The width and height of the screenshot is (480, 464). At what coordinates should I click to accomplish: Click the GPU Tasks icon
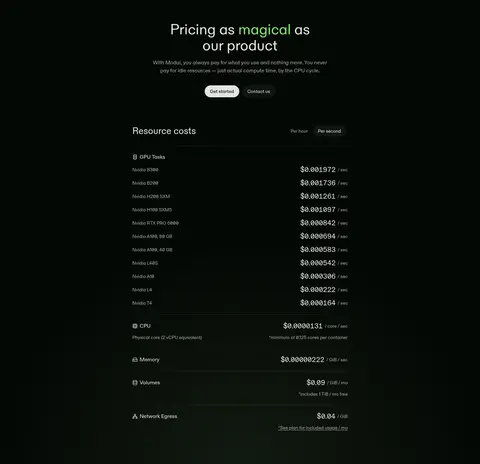click(135, 157)
